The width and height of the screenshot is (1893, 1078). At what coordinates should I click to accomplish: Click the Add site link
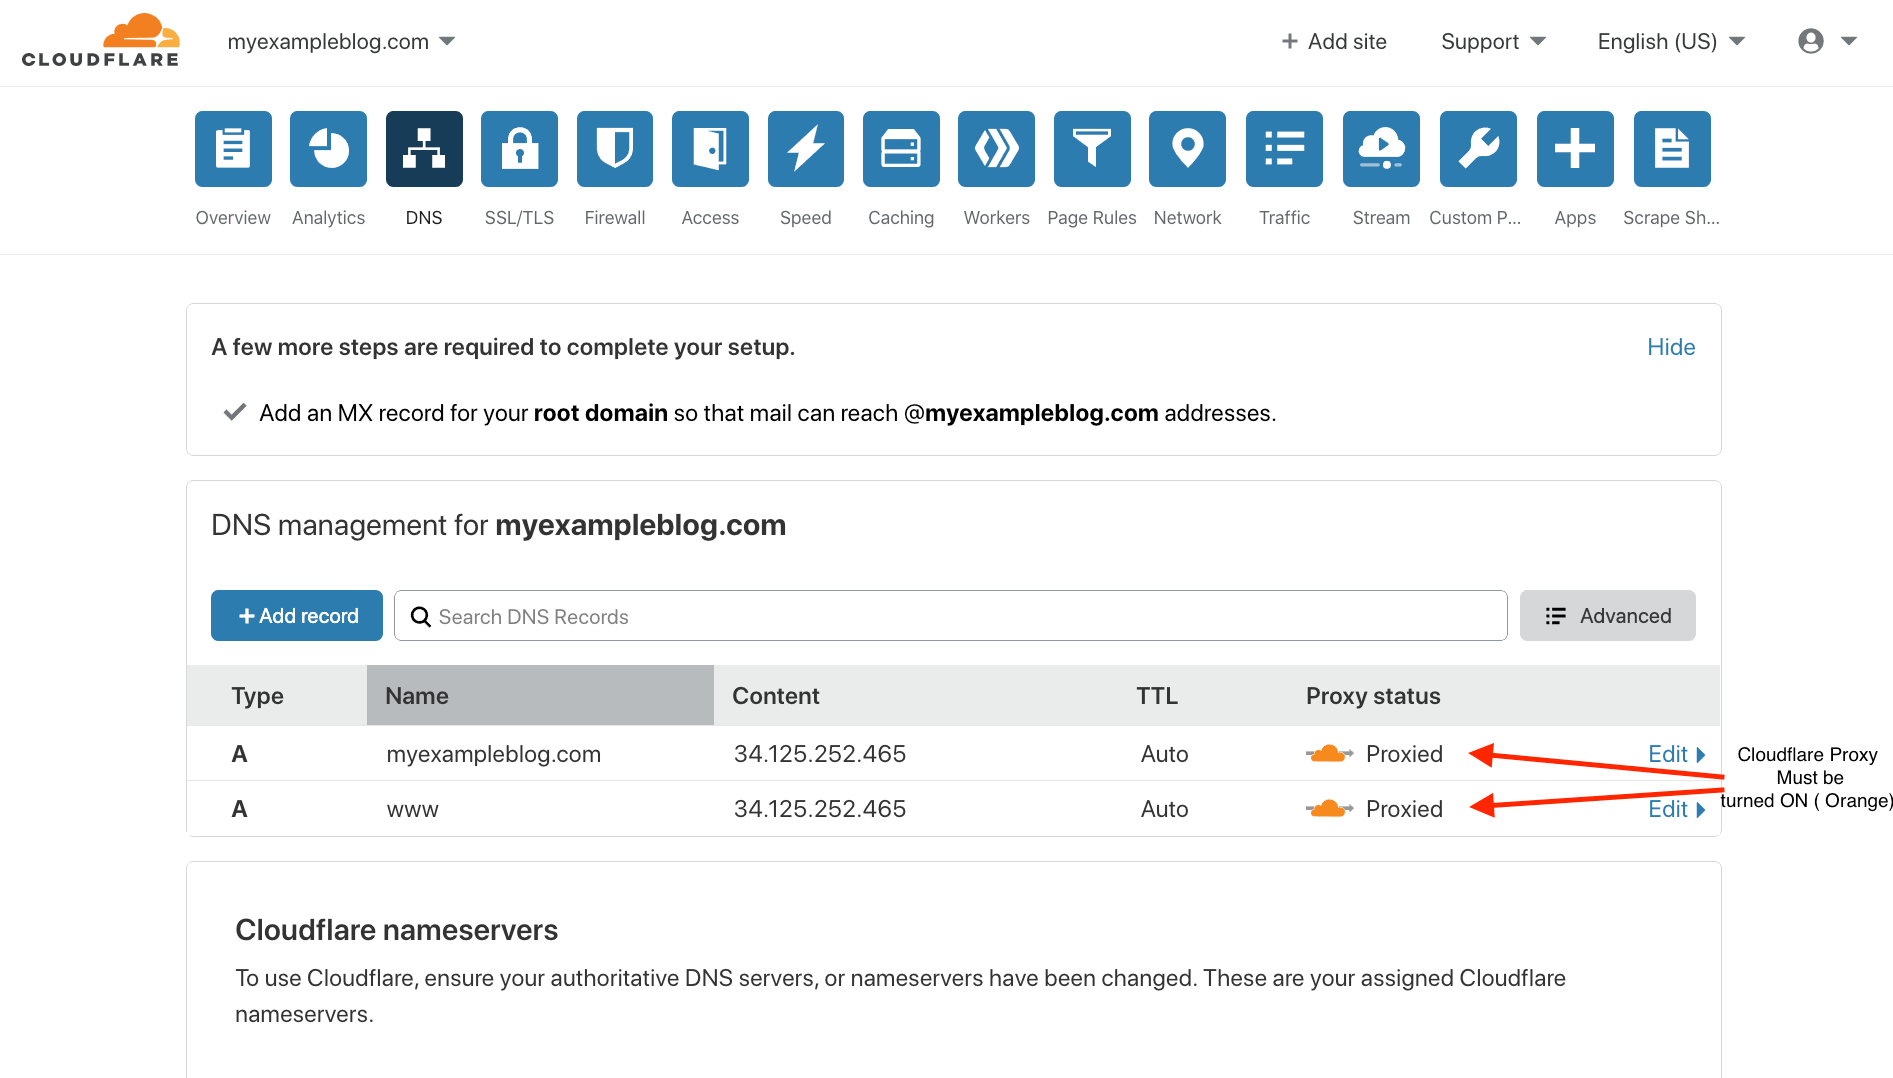click(x=1334, y=41)
